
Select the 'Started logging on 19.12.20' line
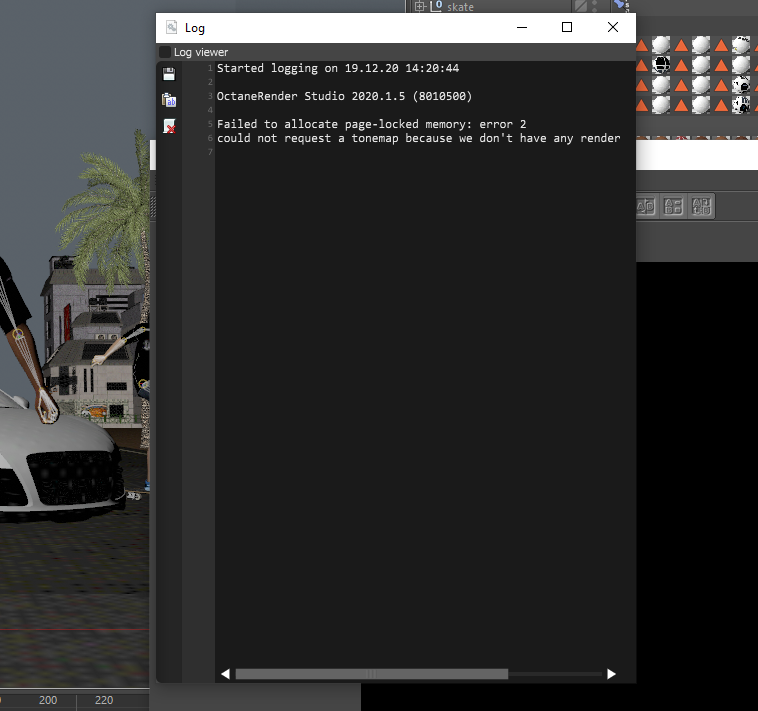click(x=338, y=68)
